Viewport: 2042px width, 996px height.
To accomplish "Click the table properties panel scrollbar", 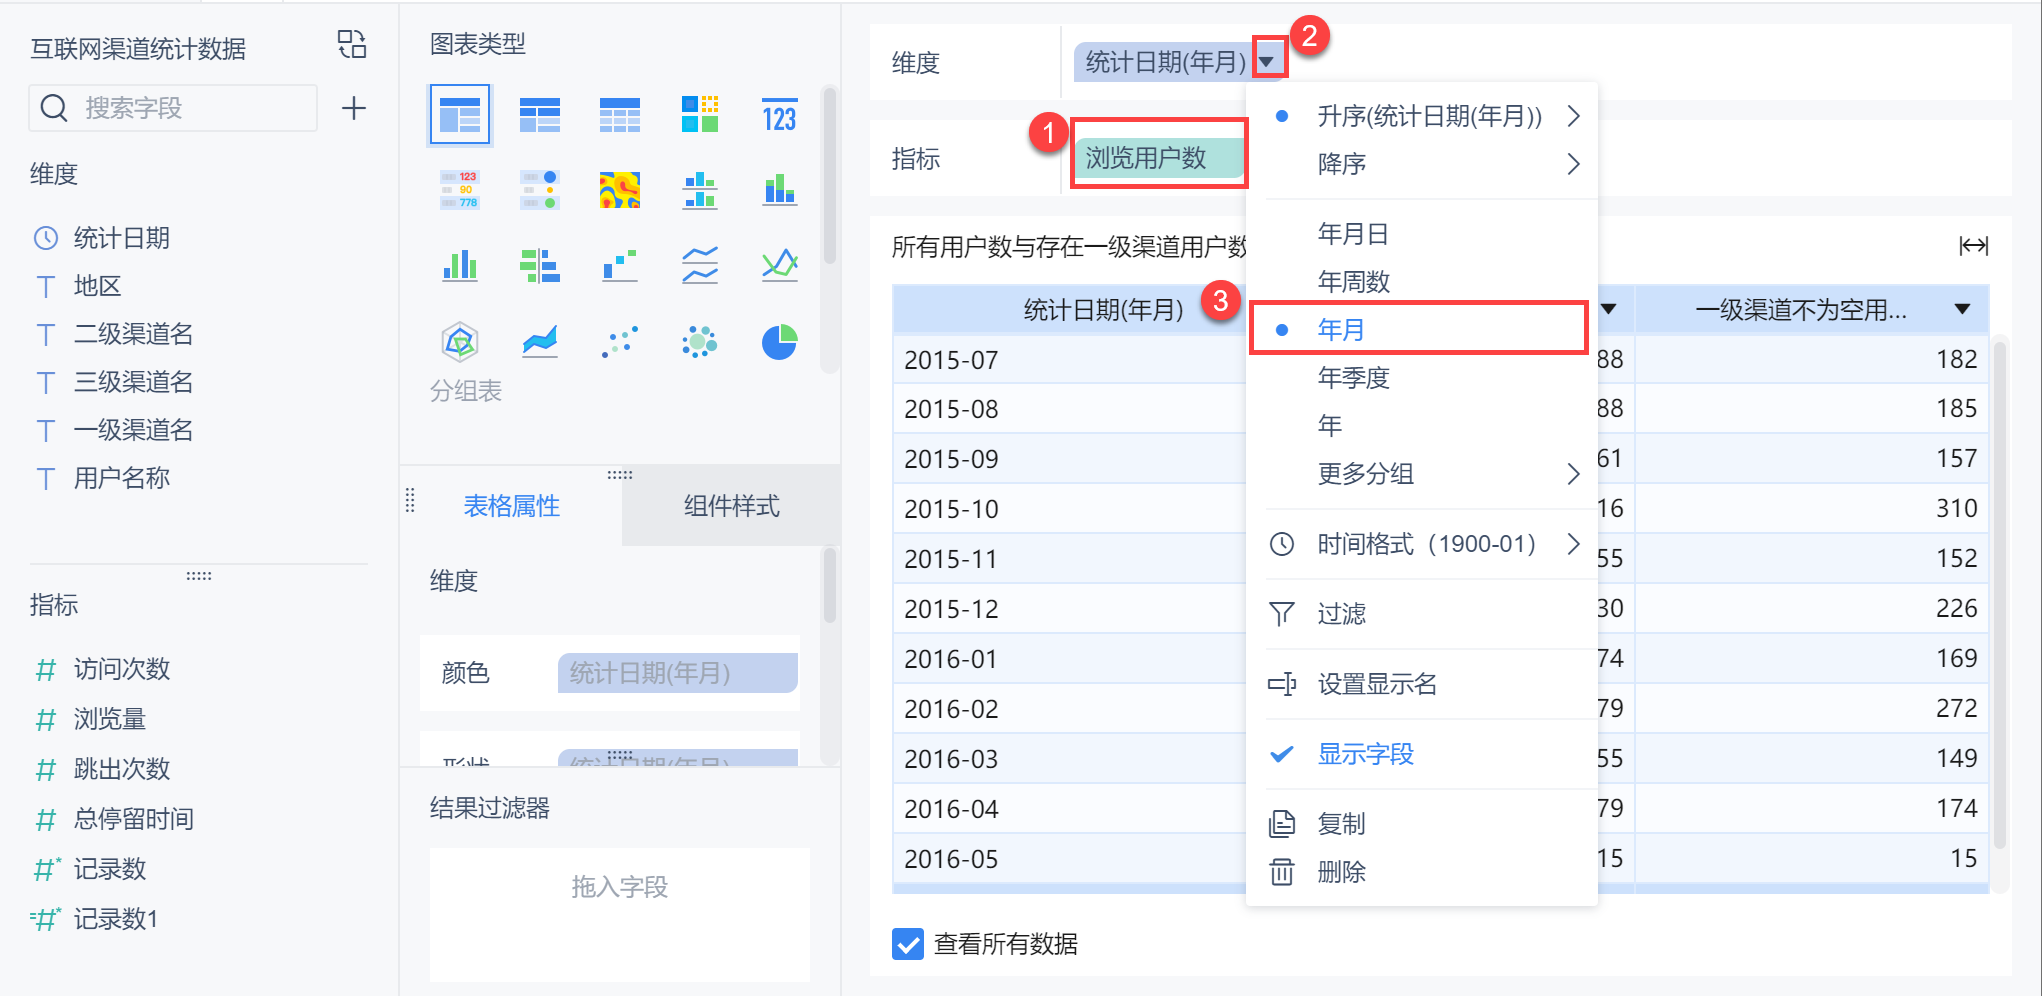I will pyautogui.click(x=829, y=584).
